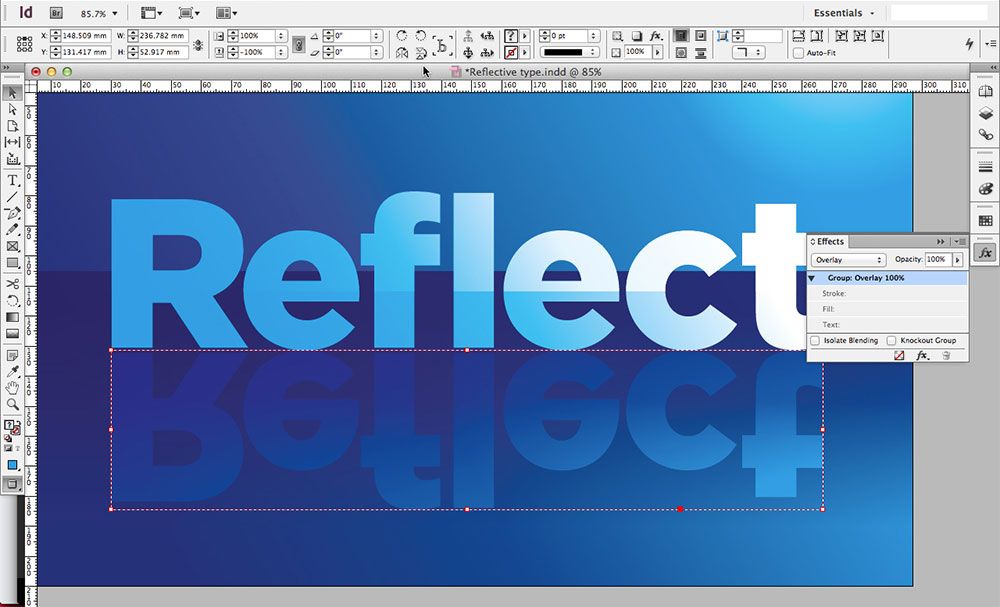Enable the Isolate Blending checkbox
Screen dimensions: 1000x607
(x=815, y=340)
